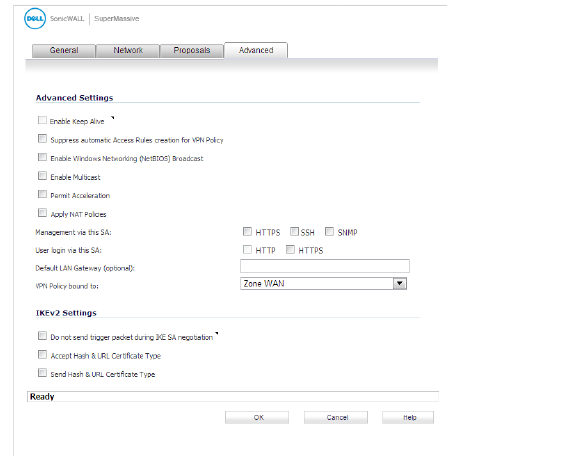Switch to the General tab
The image size is (576, 463).
point(64,50)
